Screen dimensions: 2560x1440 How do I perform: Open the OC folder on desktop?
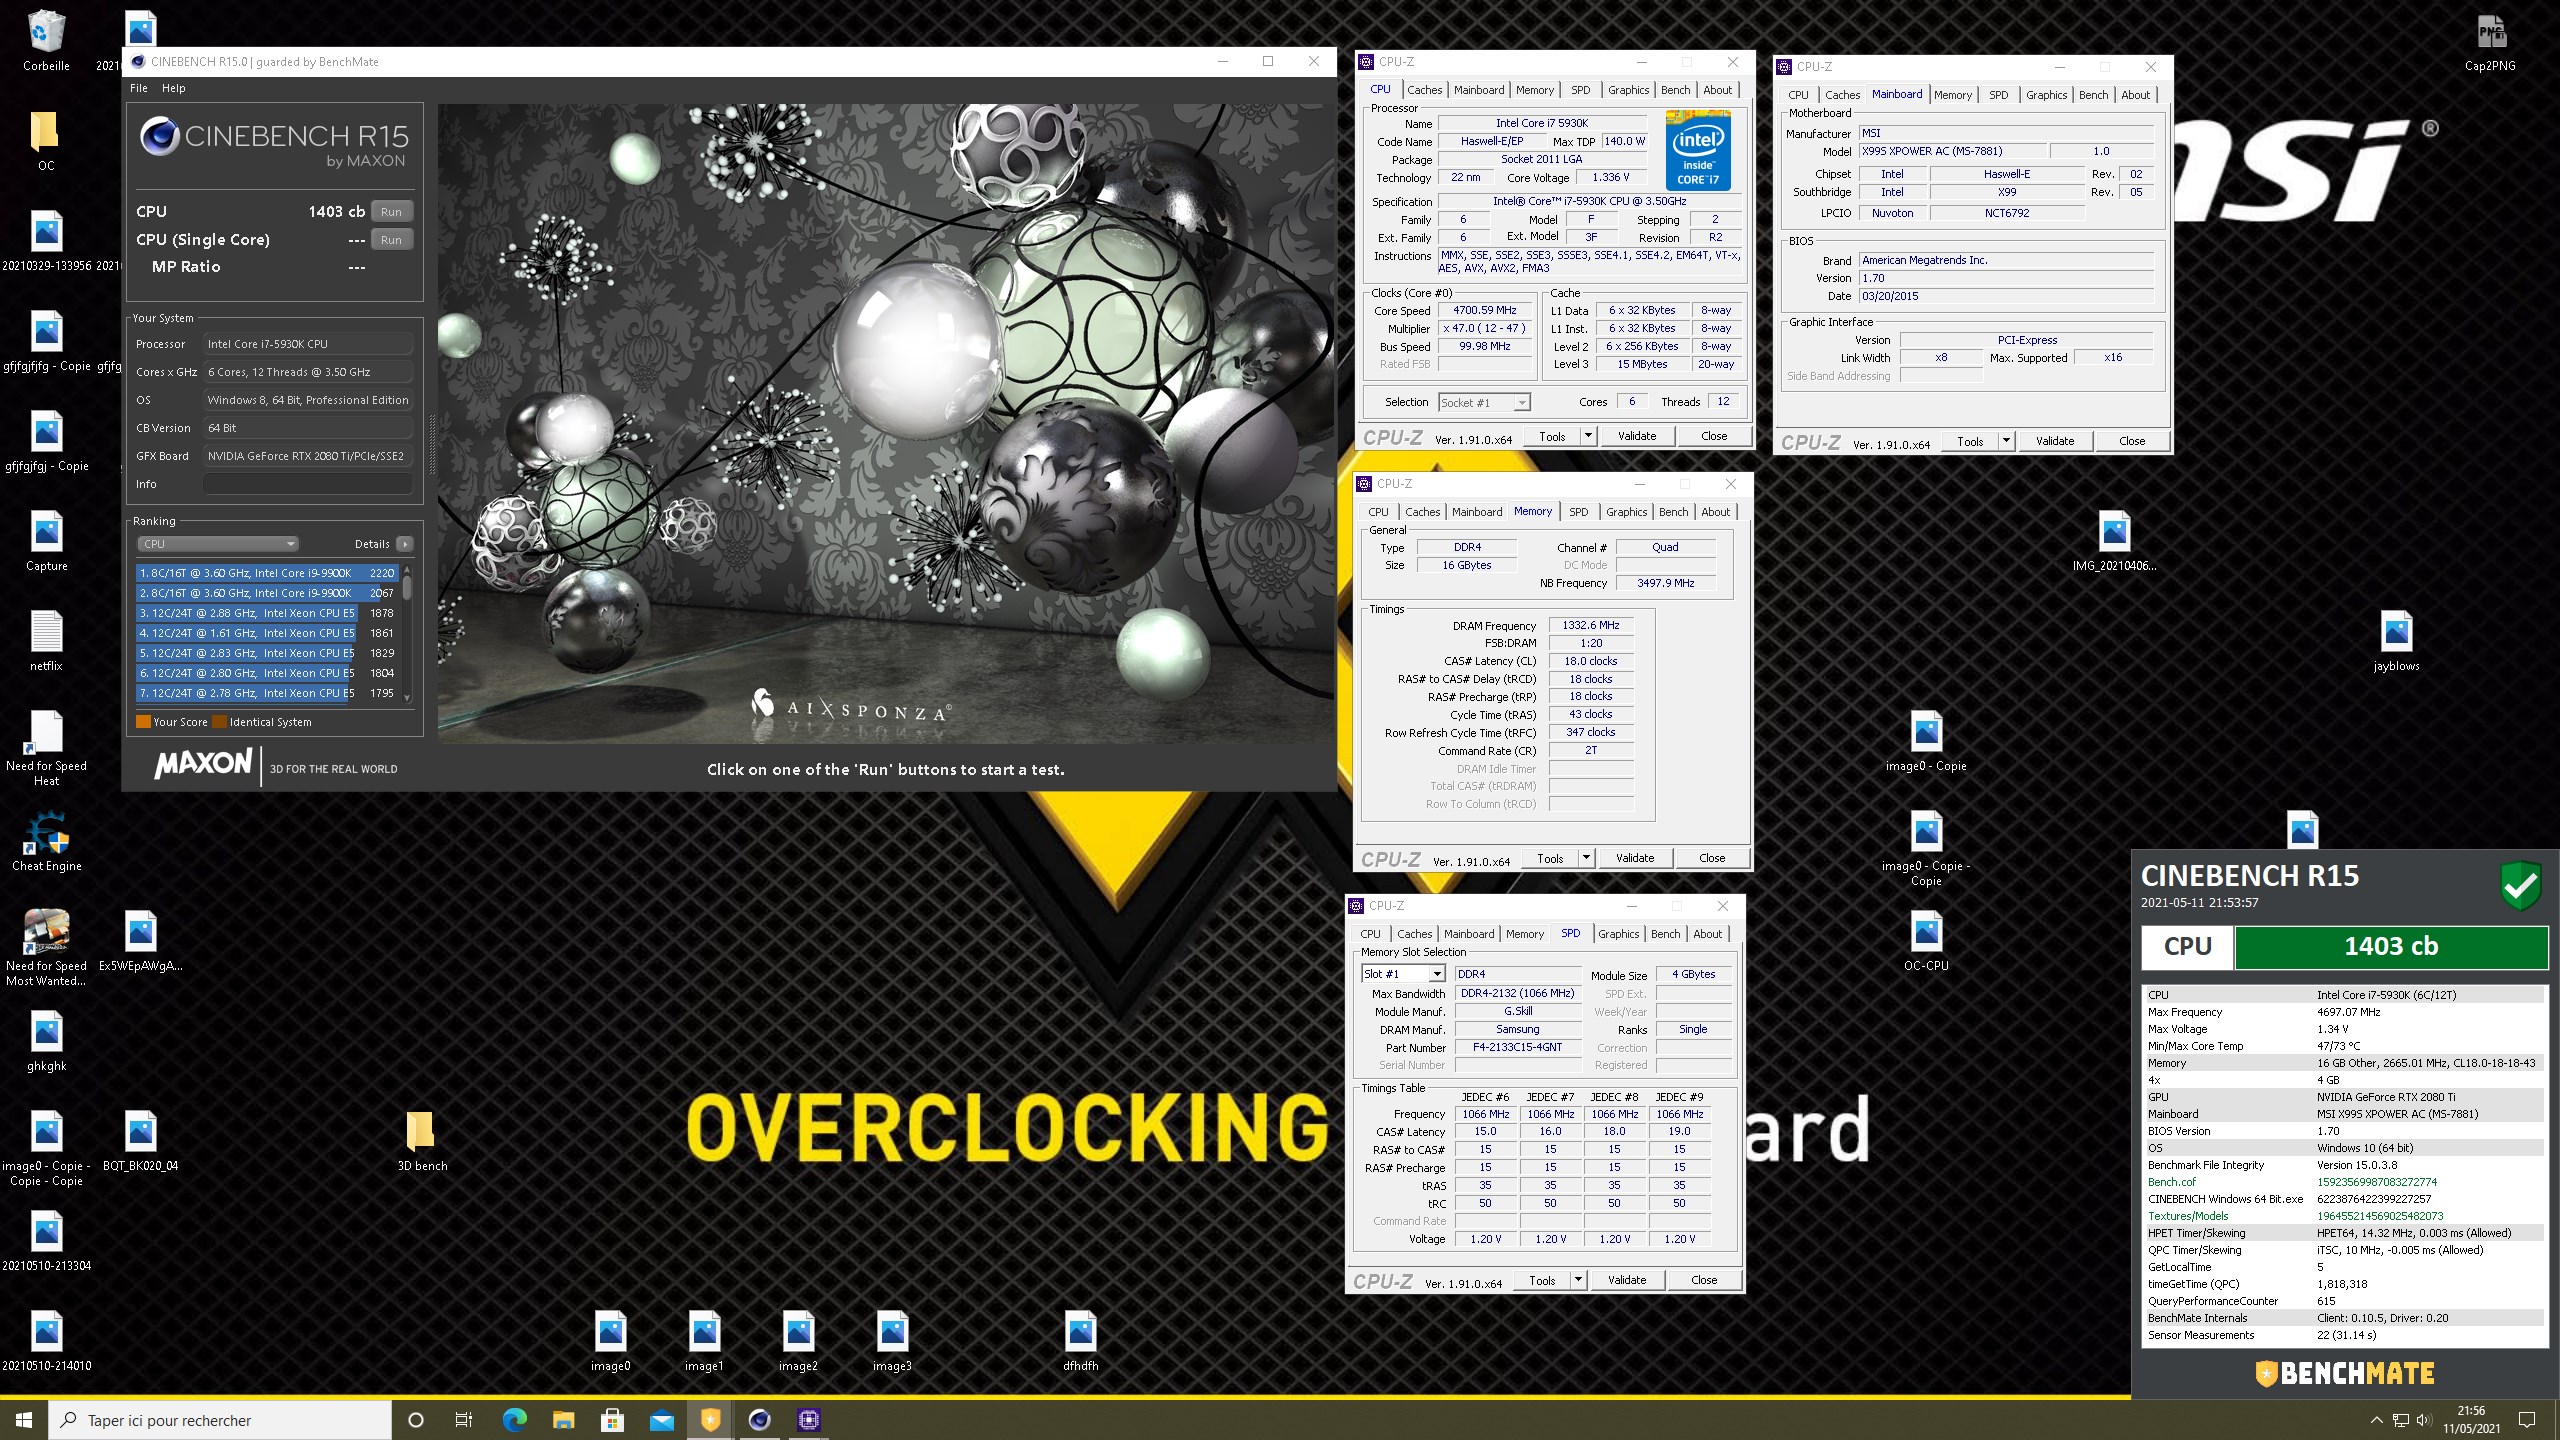pyautogui.click(x=46, y=141)
